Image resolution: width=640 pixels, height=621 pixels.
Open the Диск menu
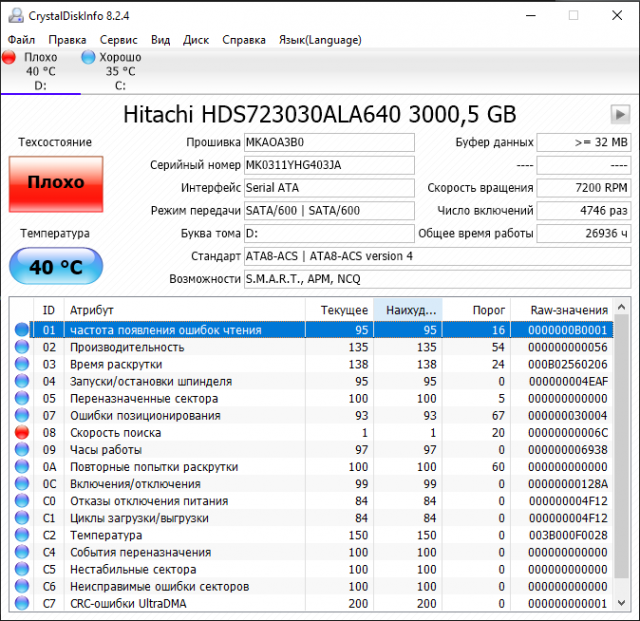pyautogui.click(x=196, y=40)
